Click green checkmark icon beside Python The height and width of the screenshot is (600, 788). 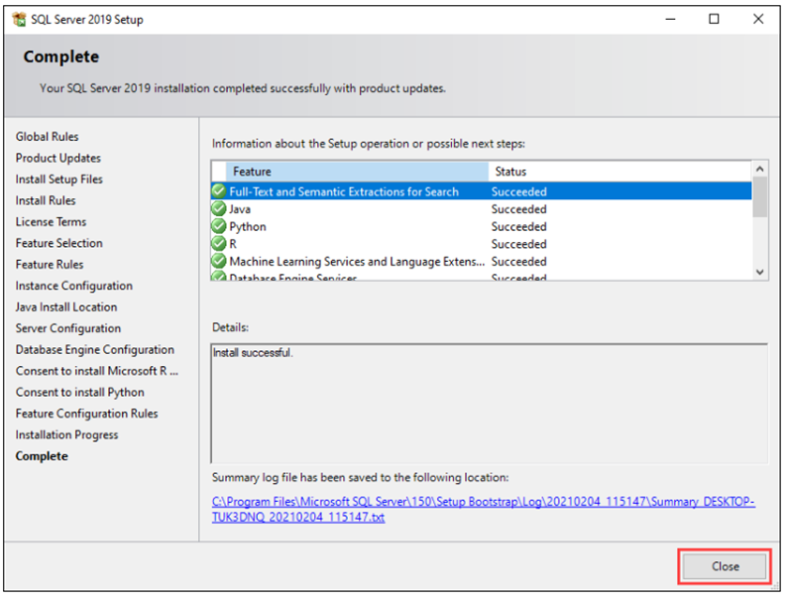pos(219,227)
